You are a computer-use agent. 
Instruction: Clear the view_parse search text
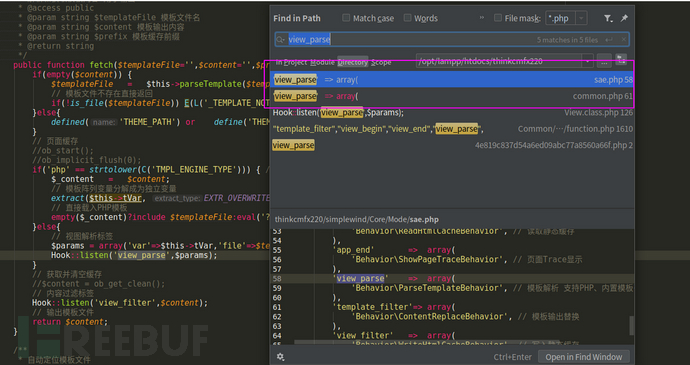(624, 40)
